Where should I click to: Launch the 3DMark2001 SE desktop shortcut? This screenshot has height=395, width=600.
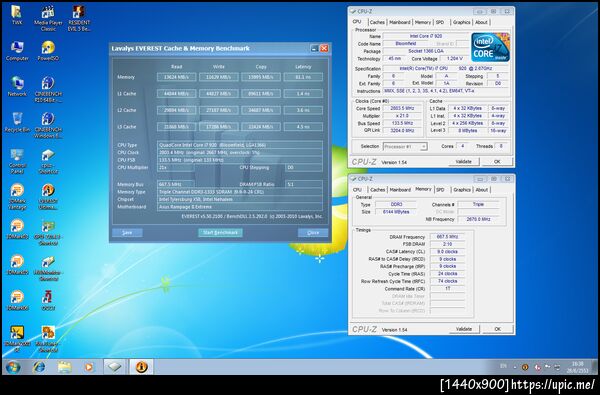click(17, 339)
